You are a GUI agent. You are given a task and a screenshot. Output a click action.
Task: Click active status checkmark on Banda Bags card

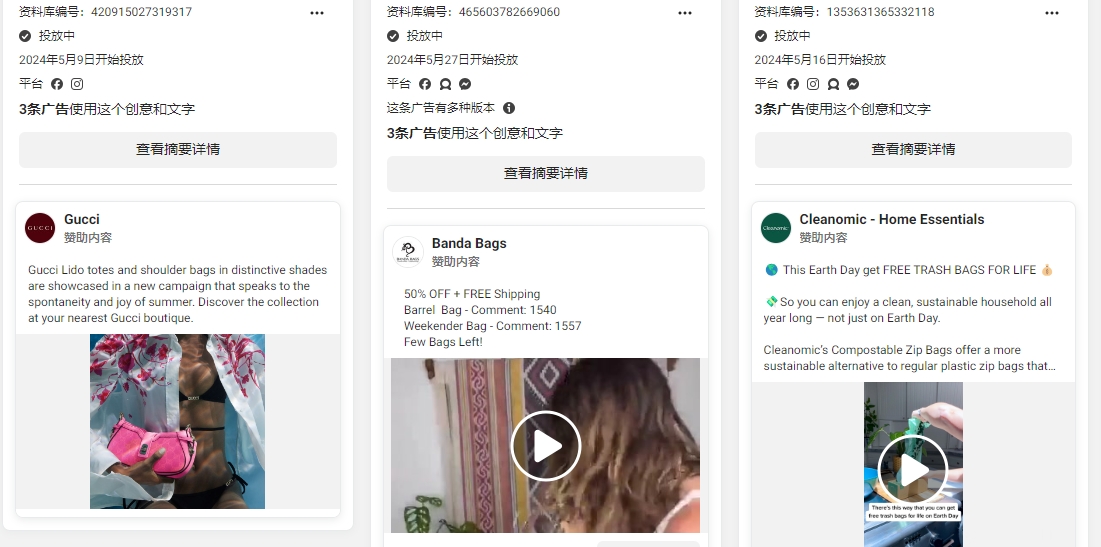393,36
